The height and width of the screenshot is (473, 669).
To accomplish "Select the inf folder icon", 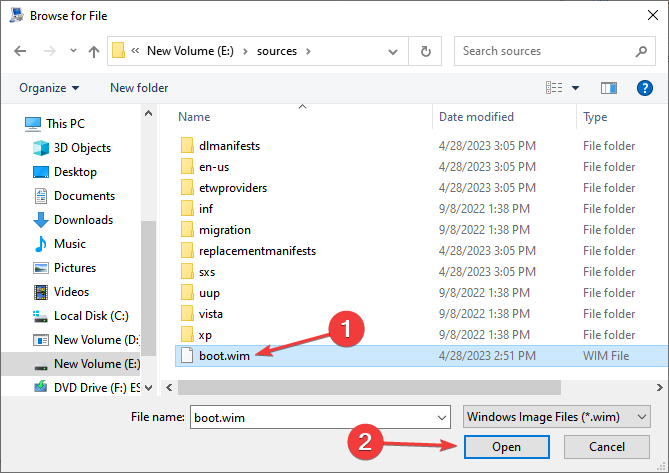I will 187,209.
